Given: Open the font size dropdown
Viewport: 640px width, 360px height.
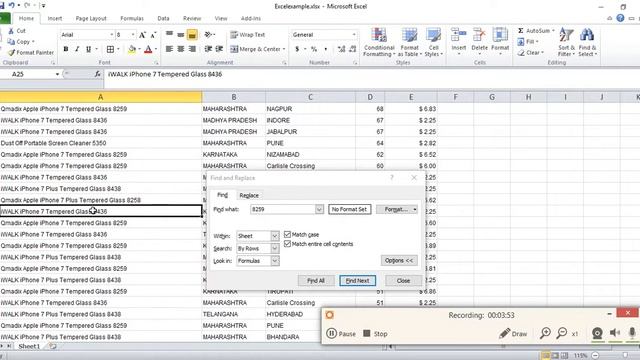Looking at the screenshot, I should coord(133,35).
